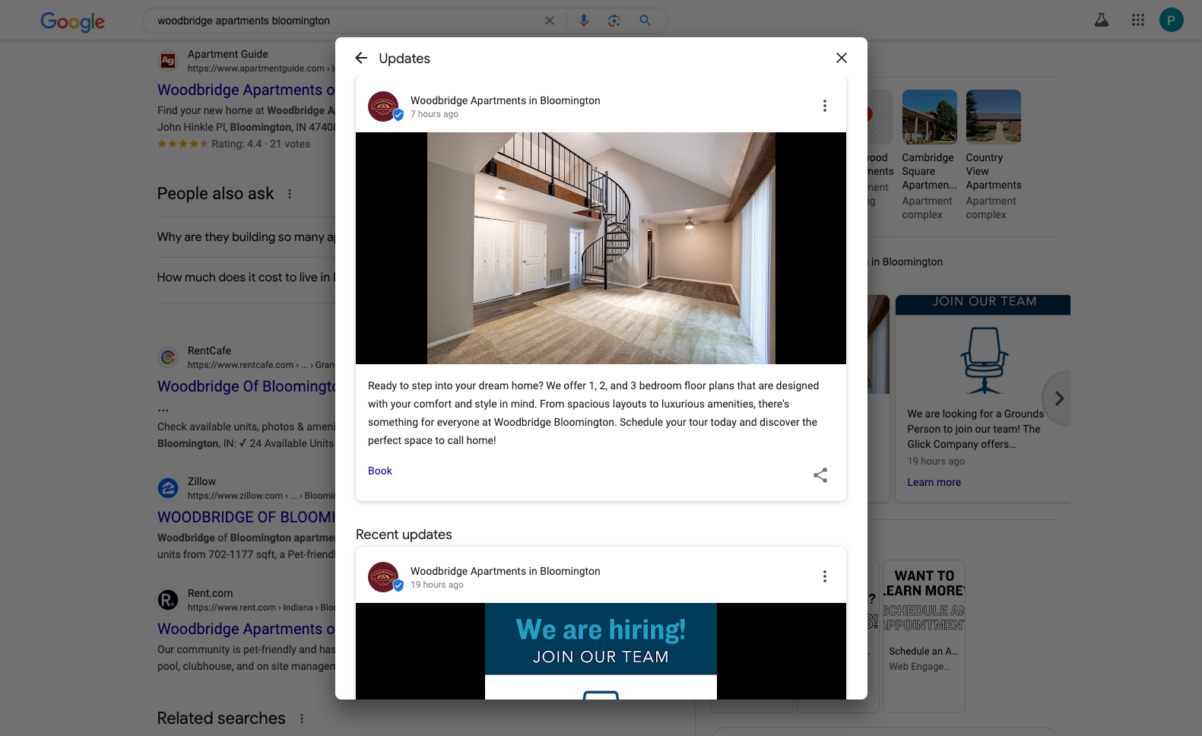Share the Woodbridge update post
This screenshot has width=1202, height=736.
820,475
